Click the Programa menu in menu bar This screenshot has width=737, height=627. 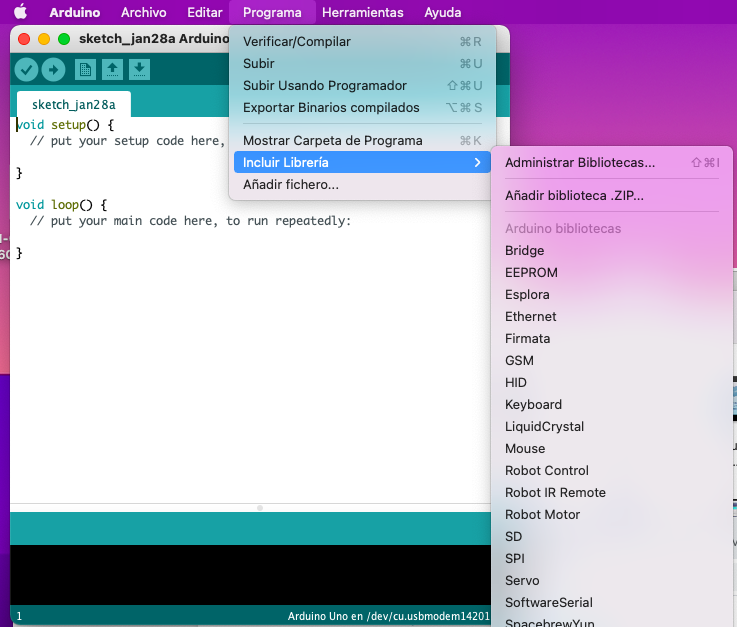point(272,12)
